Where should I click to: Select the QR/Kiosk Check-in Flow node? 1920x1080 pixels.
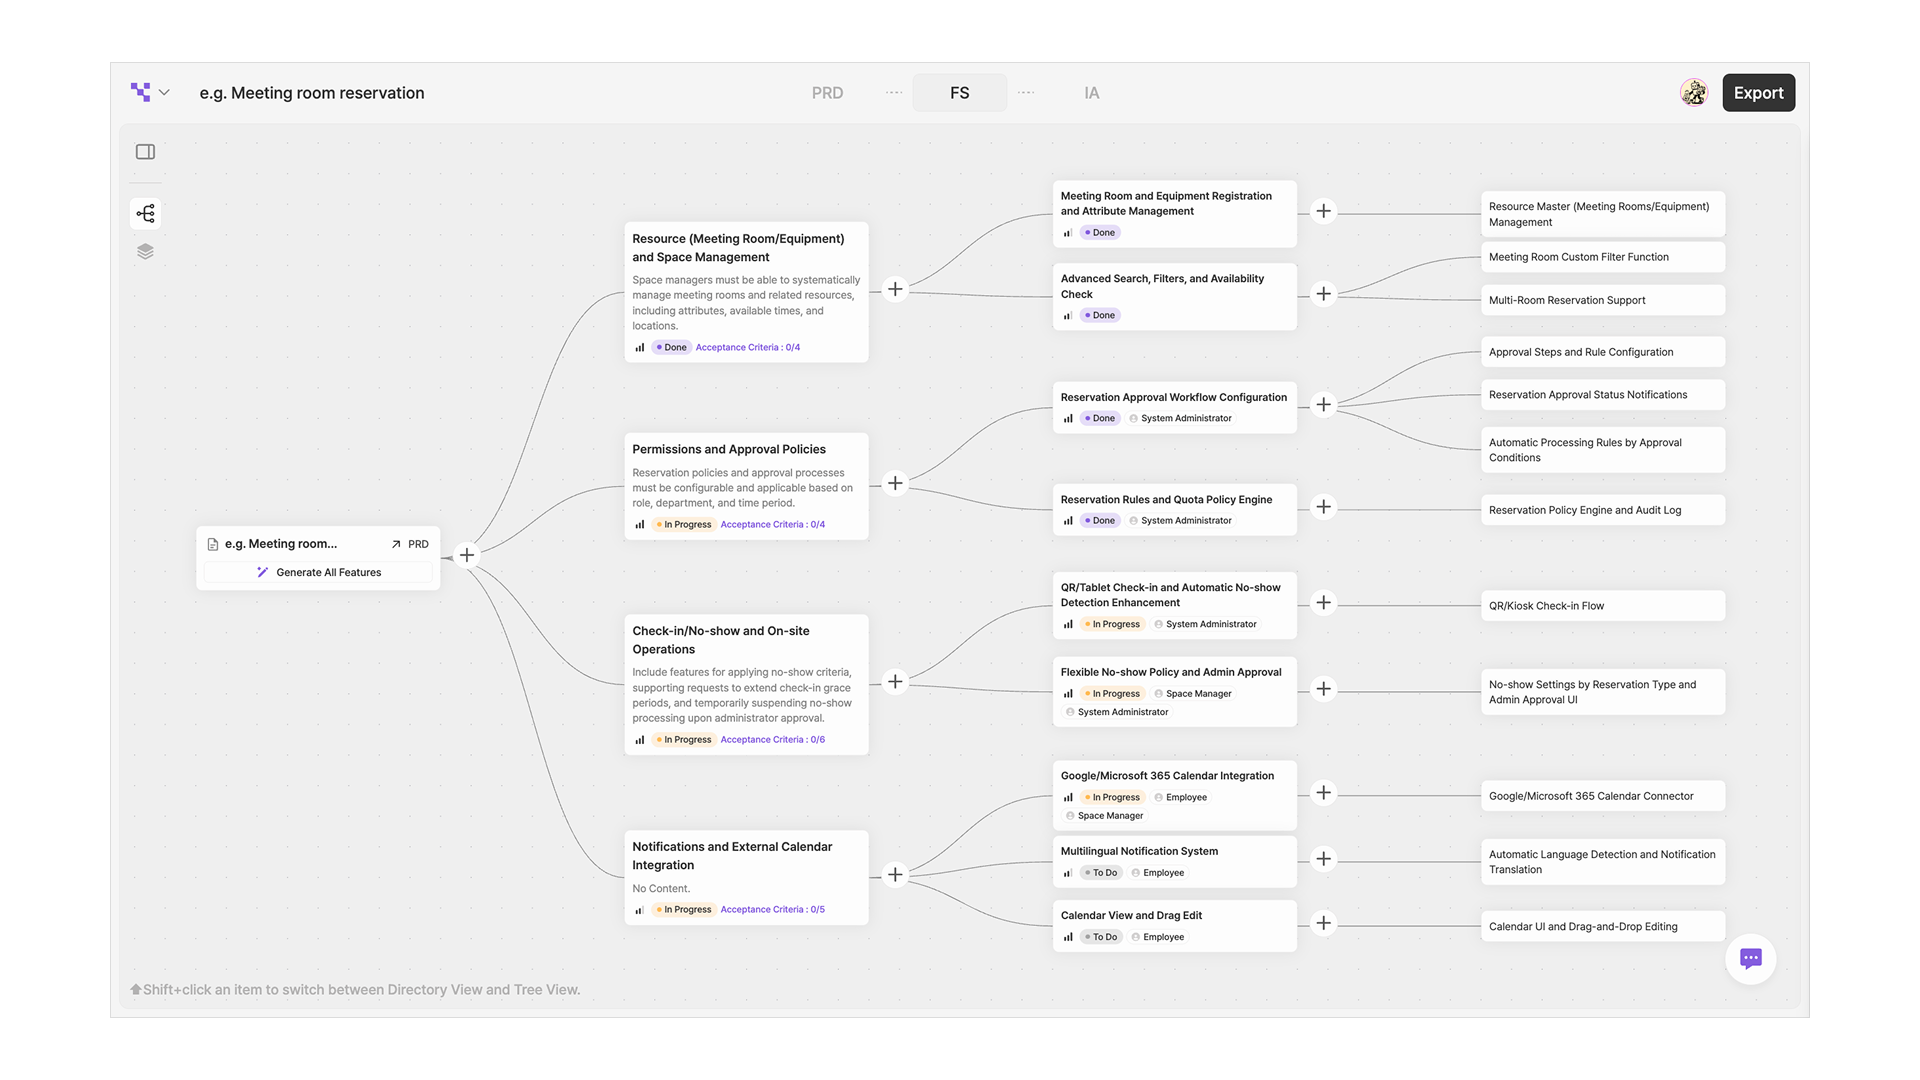point(1602,606)
